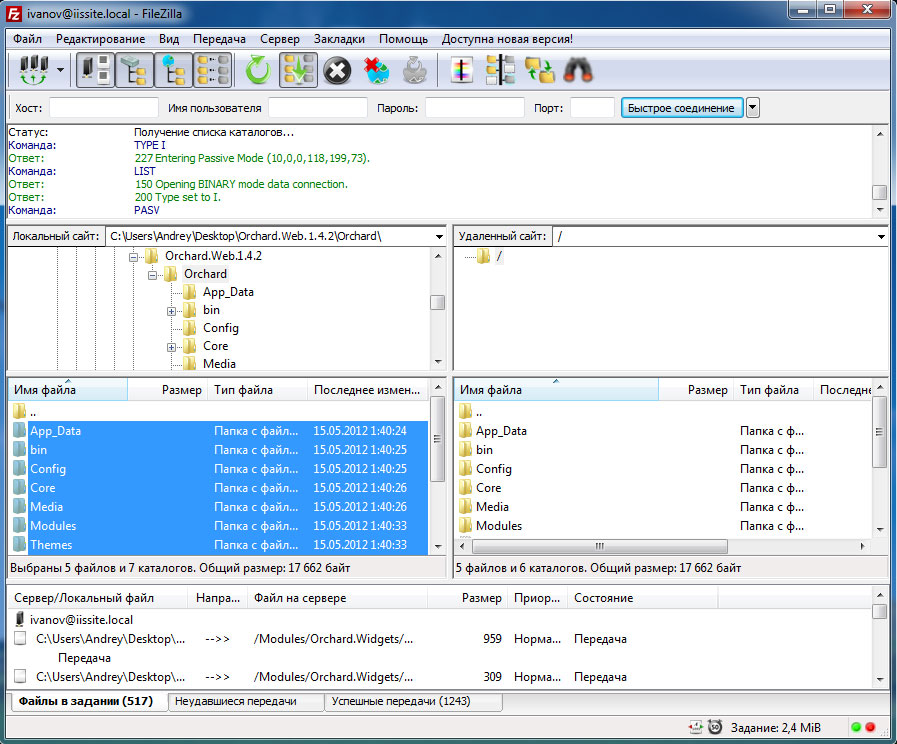Cancel the current operation with X icon
Viewport: 897px width, 744px height.
coord(338,70)
